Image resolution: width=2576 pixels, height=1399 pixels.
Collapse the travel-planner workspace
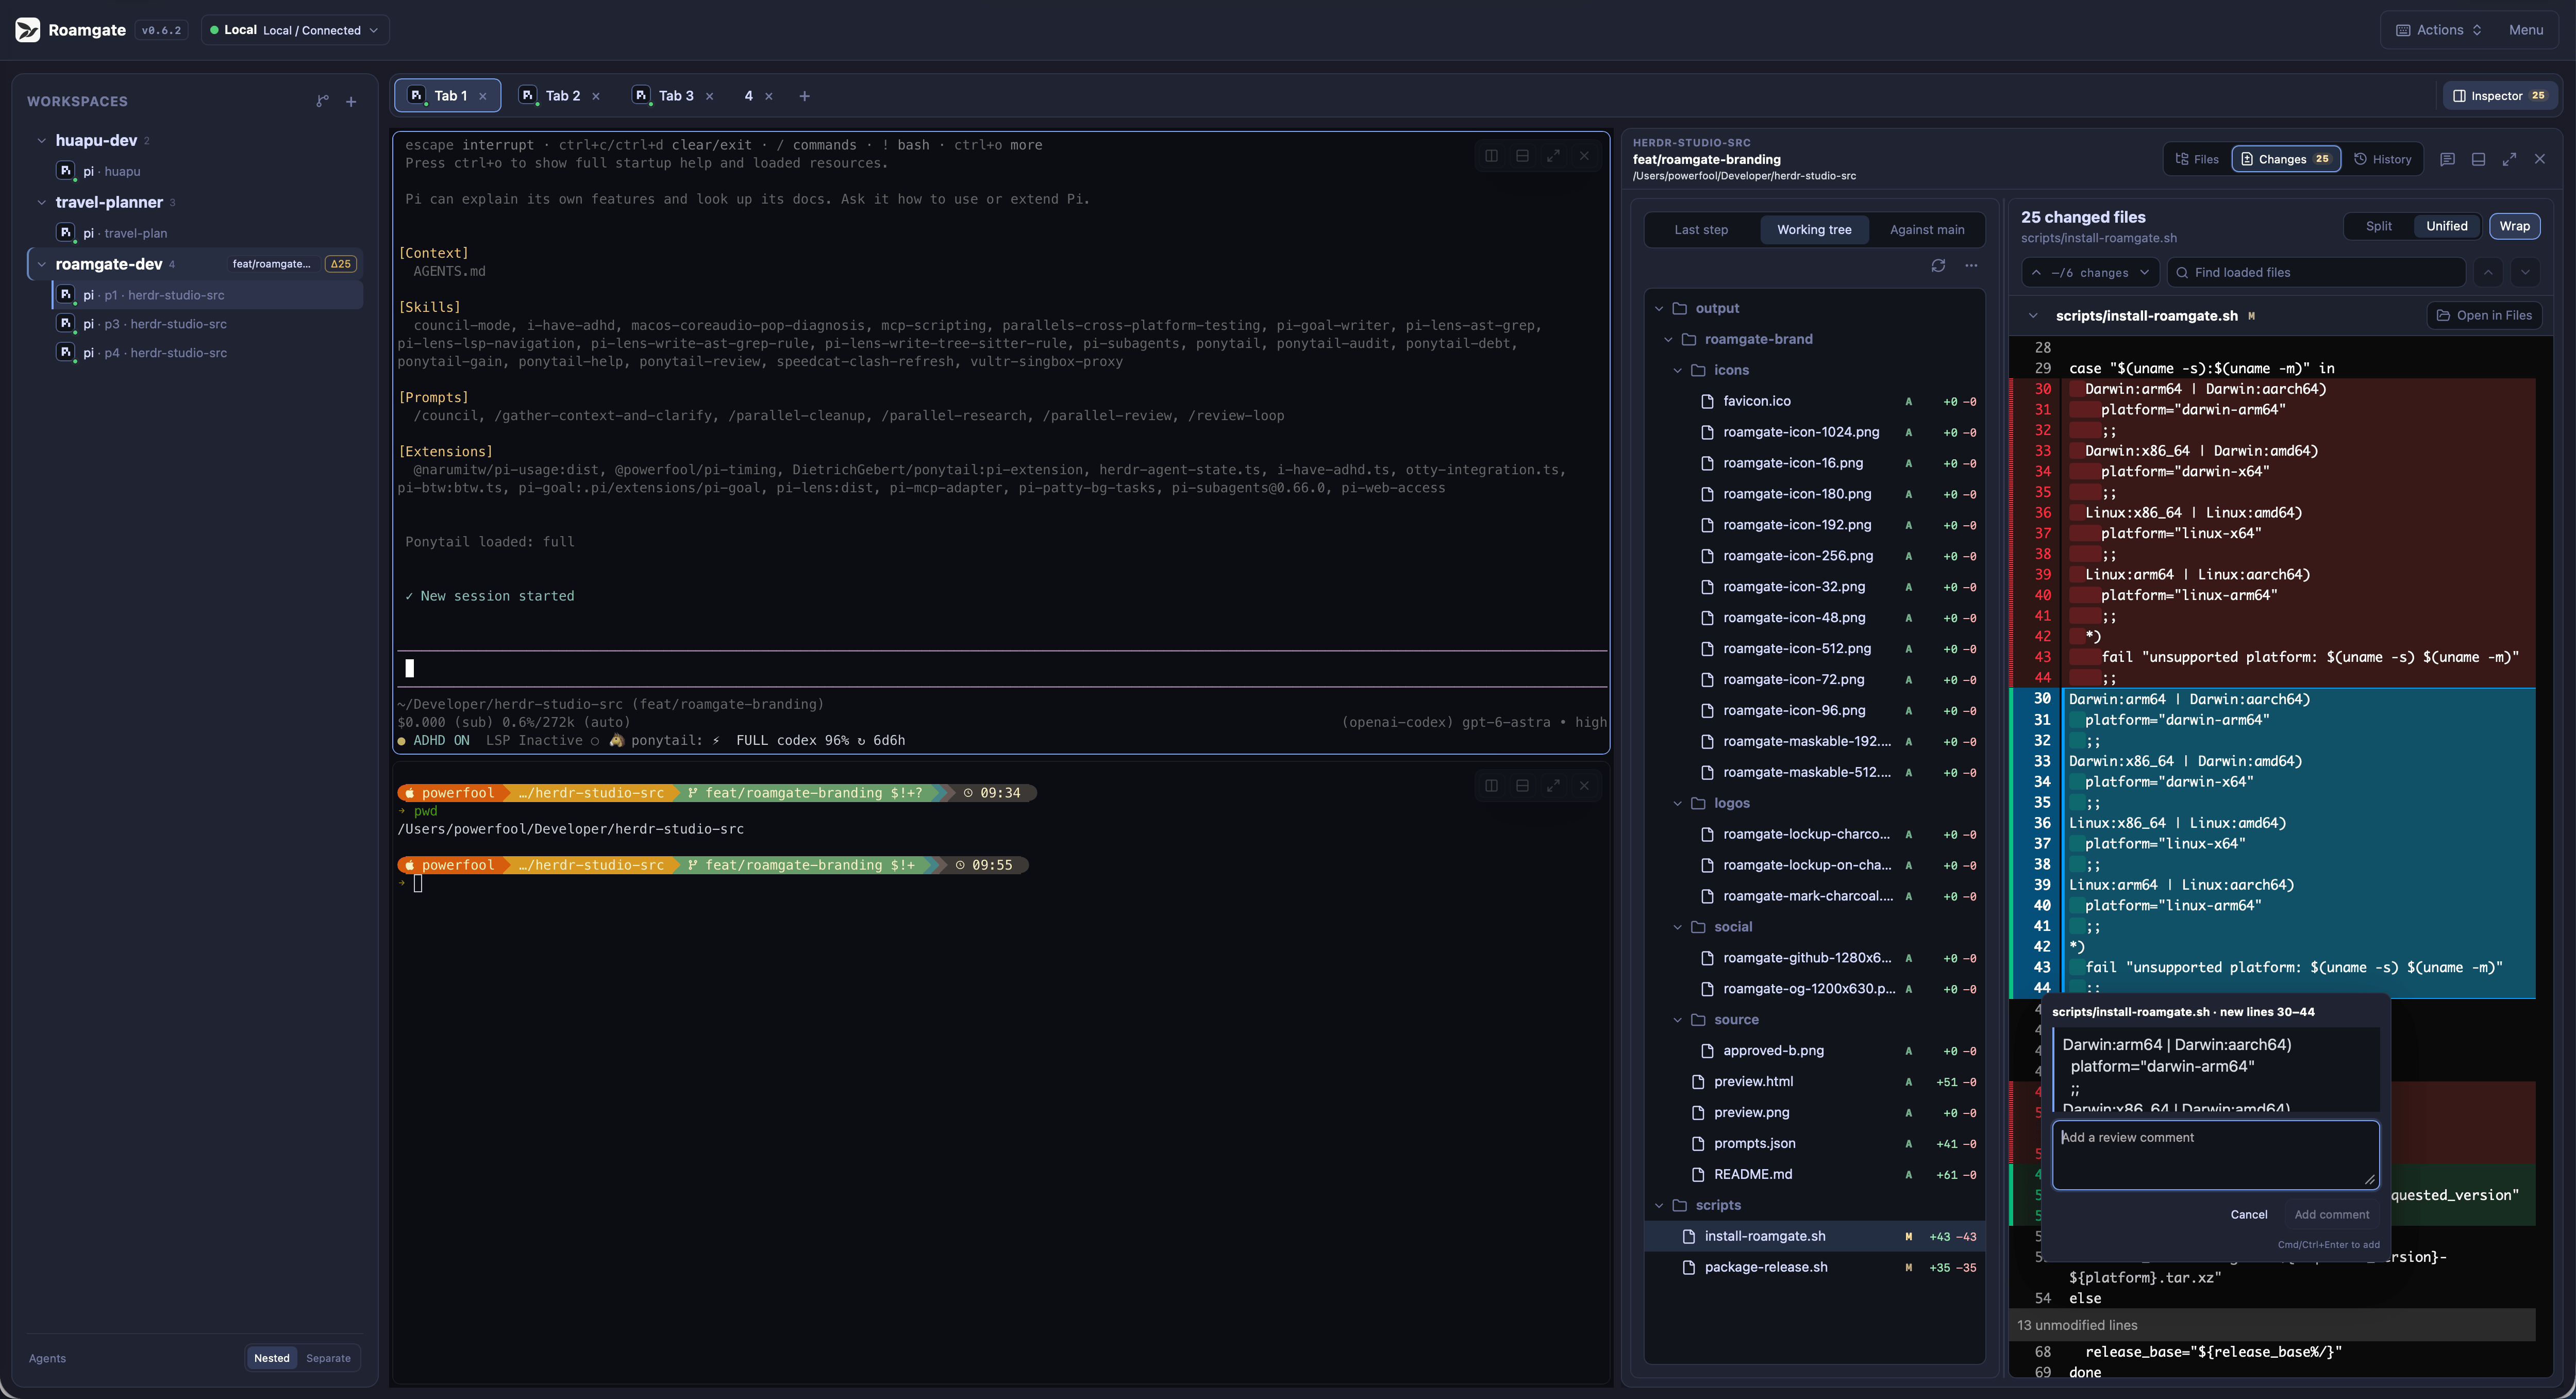tap(41, 203)
